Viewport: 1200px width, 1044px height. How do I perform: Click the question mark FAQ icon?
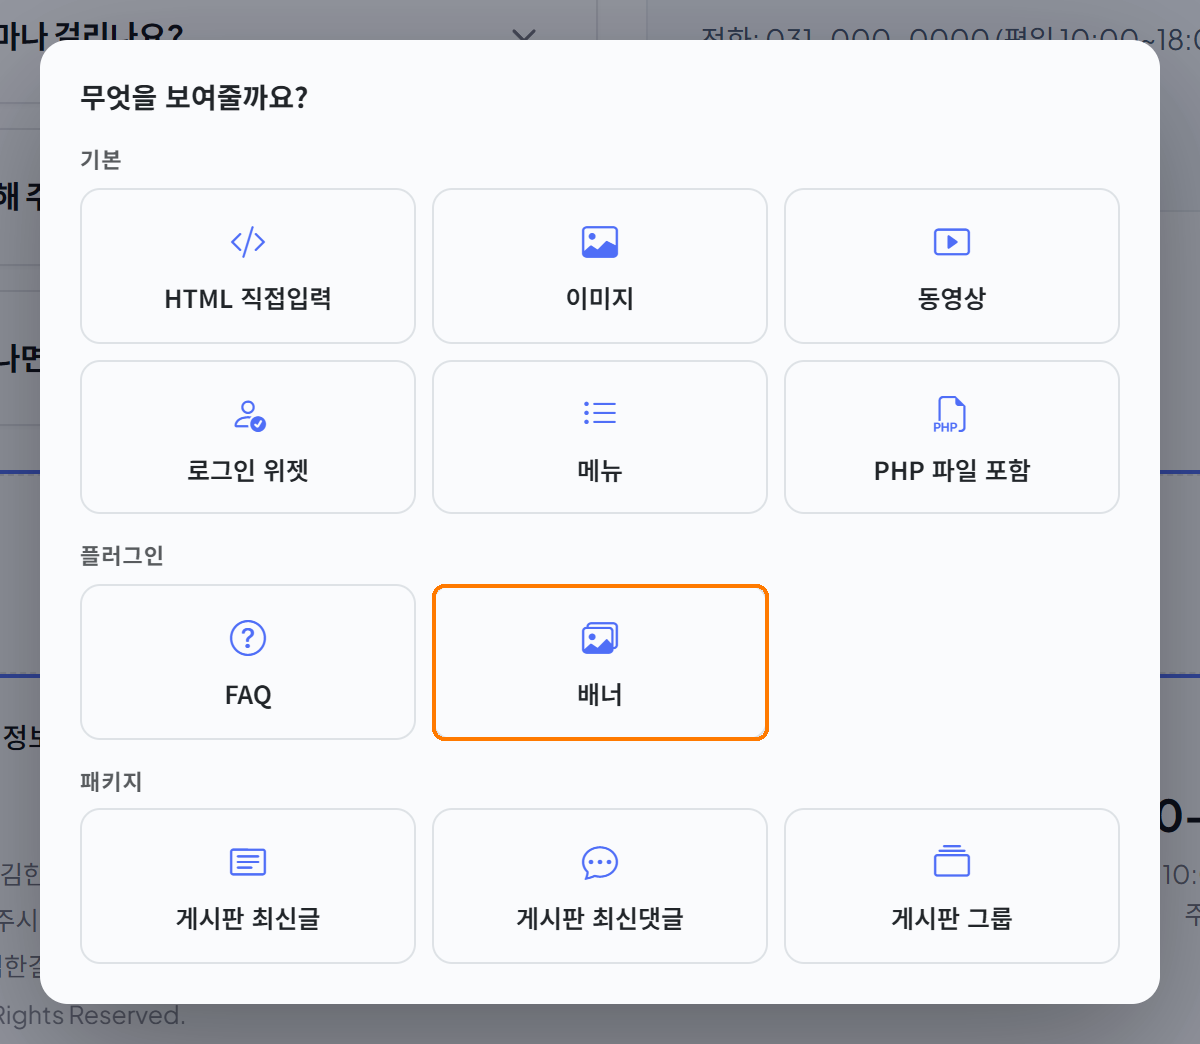click(248, 638)
